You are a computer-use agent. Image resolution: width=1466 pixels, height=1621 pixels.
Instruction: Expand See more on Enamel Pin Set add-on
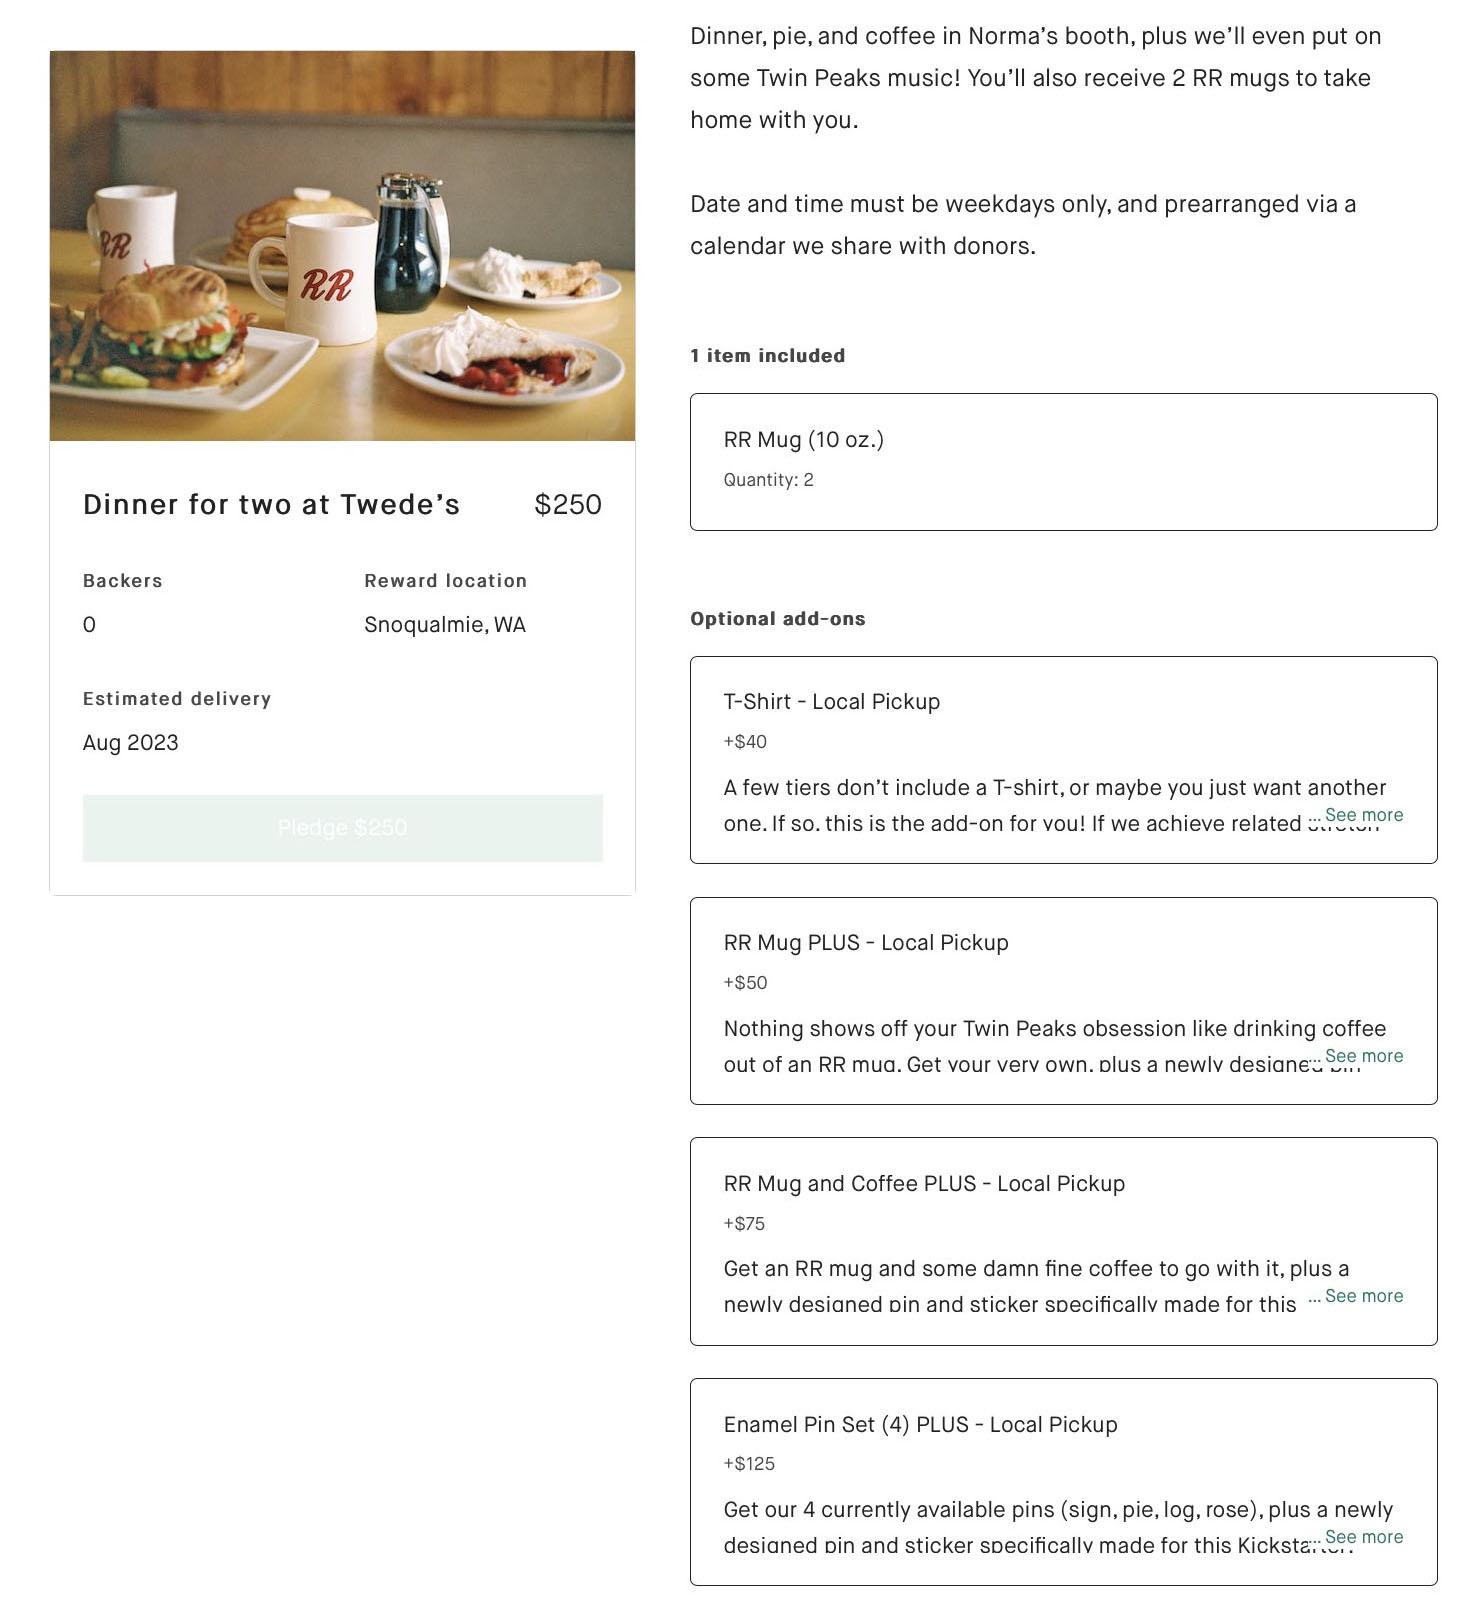point(1363,1537)
